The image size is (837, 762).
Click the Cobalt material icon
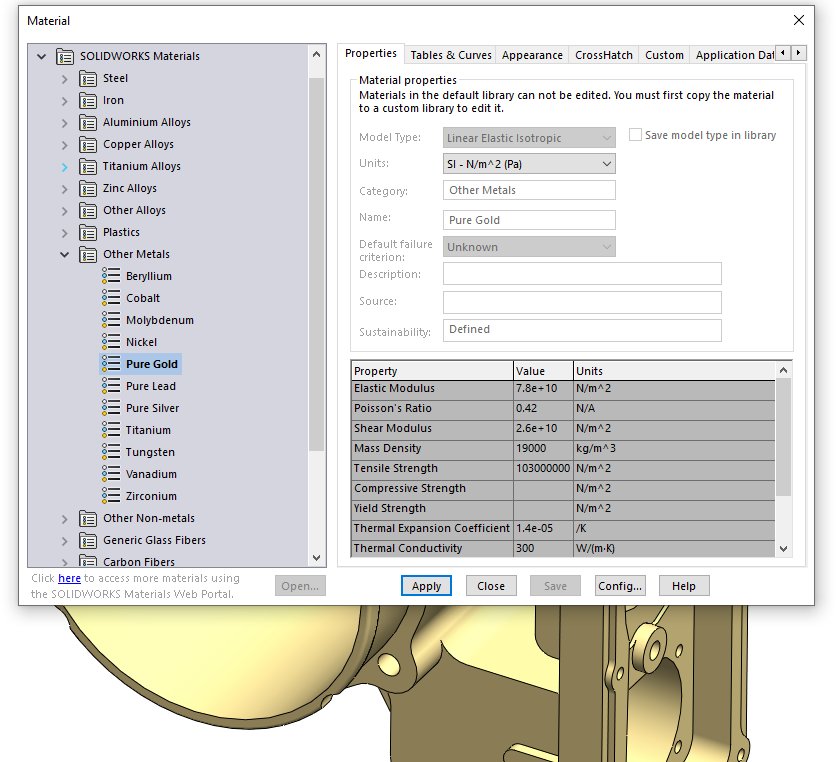tap(111, 297)
